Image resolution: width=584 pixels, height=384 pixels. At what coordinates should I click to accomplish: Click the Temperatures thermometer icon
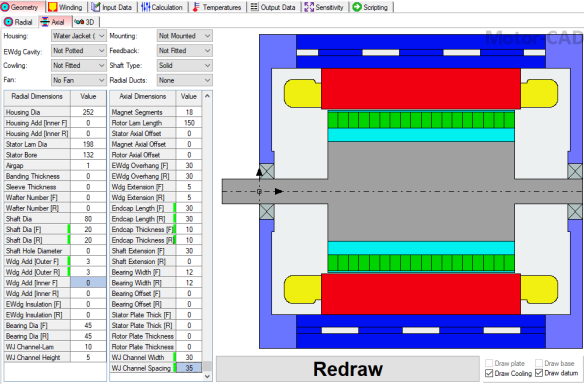(x=196, y=7)
